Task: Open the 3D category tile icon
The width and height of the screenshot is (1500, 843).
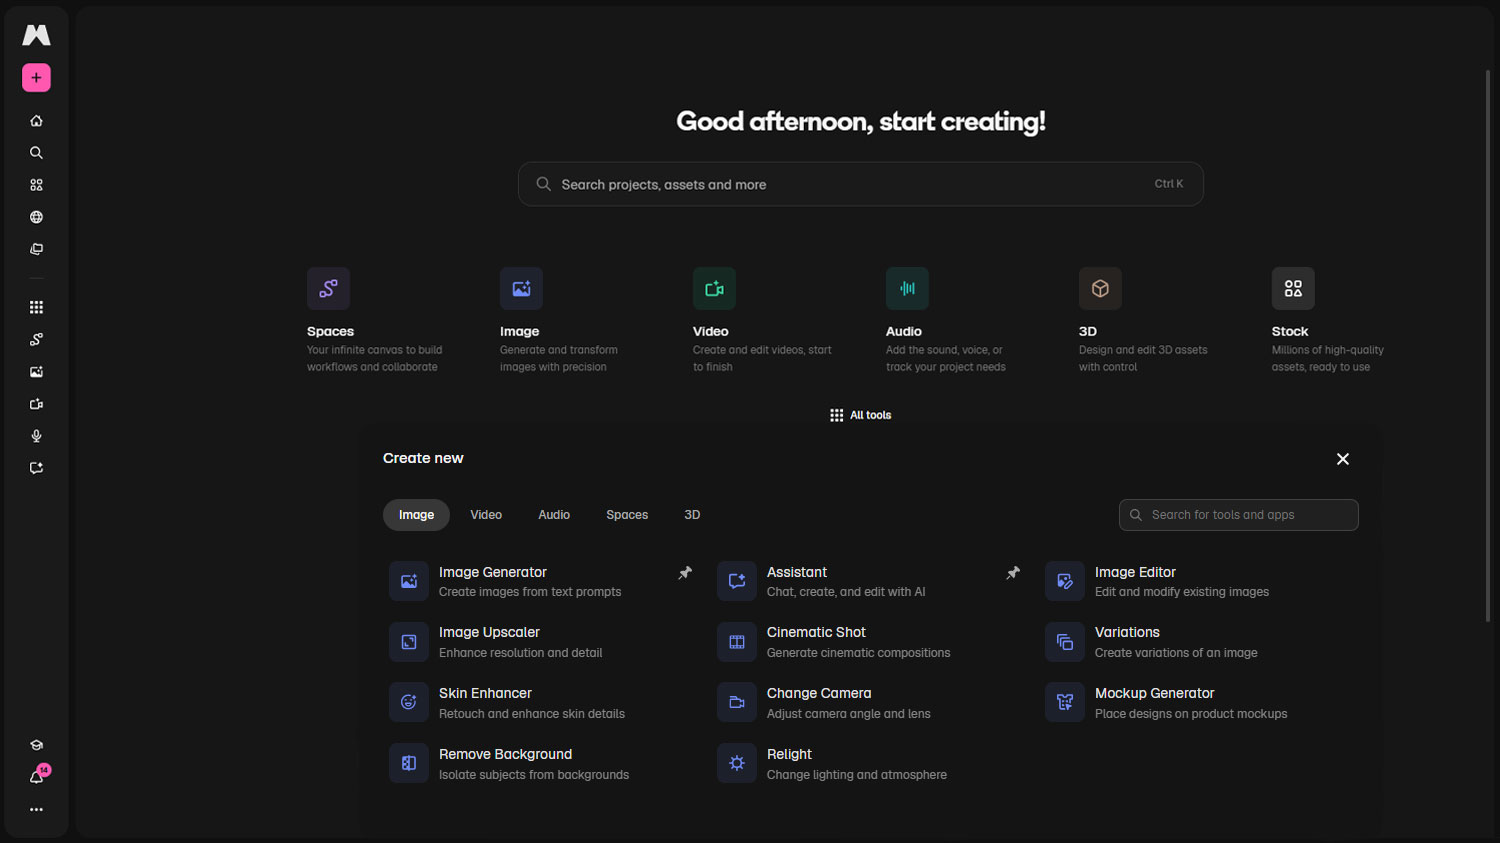Action: pos(1100,288)
